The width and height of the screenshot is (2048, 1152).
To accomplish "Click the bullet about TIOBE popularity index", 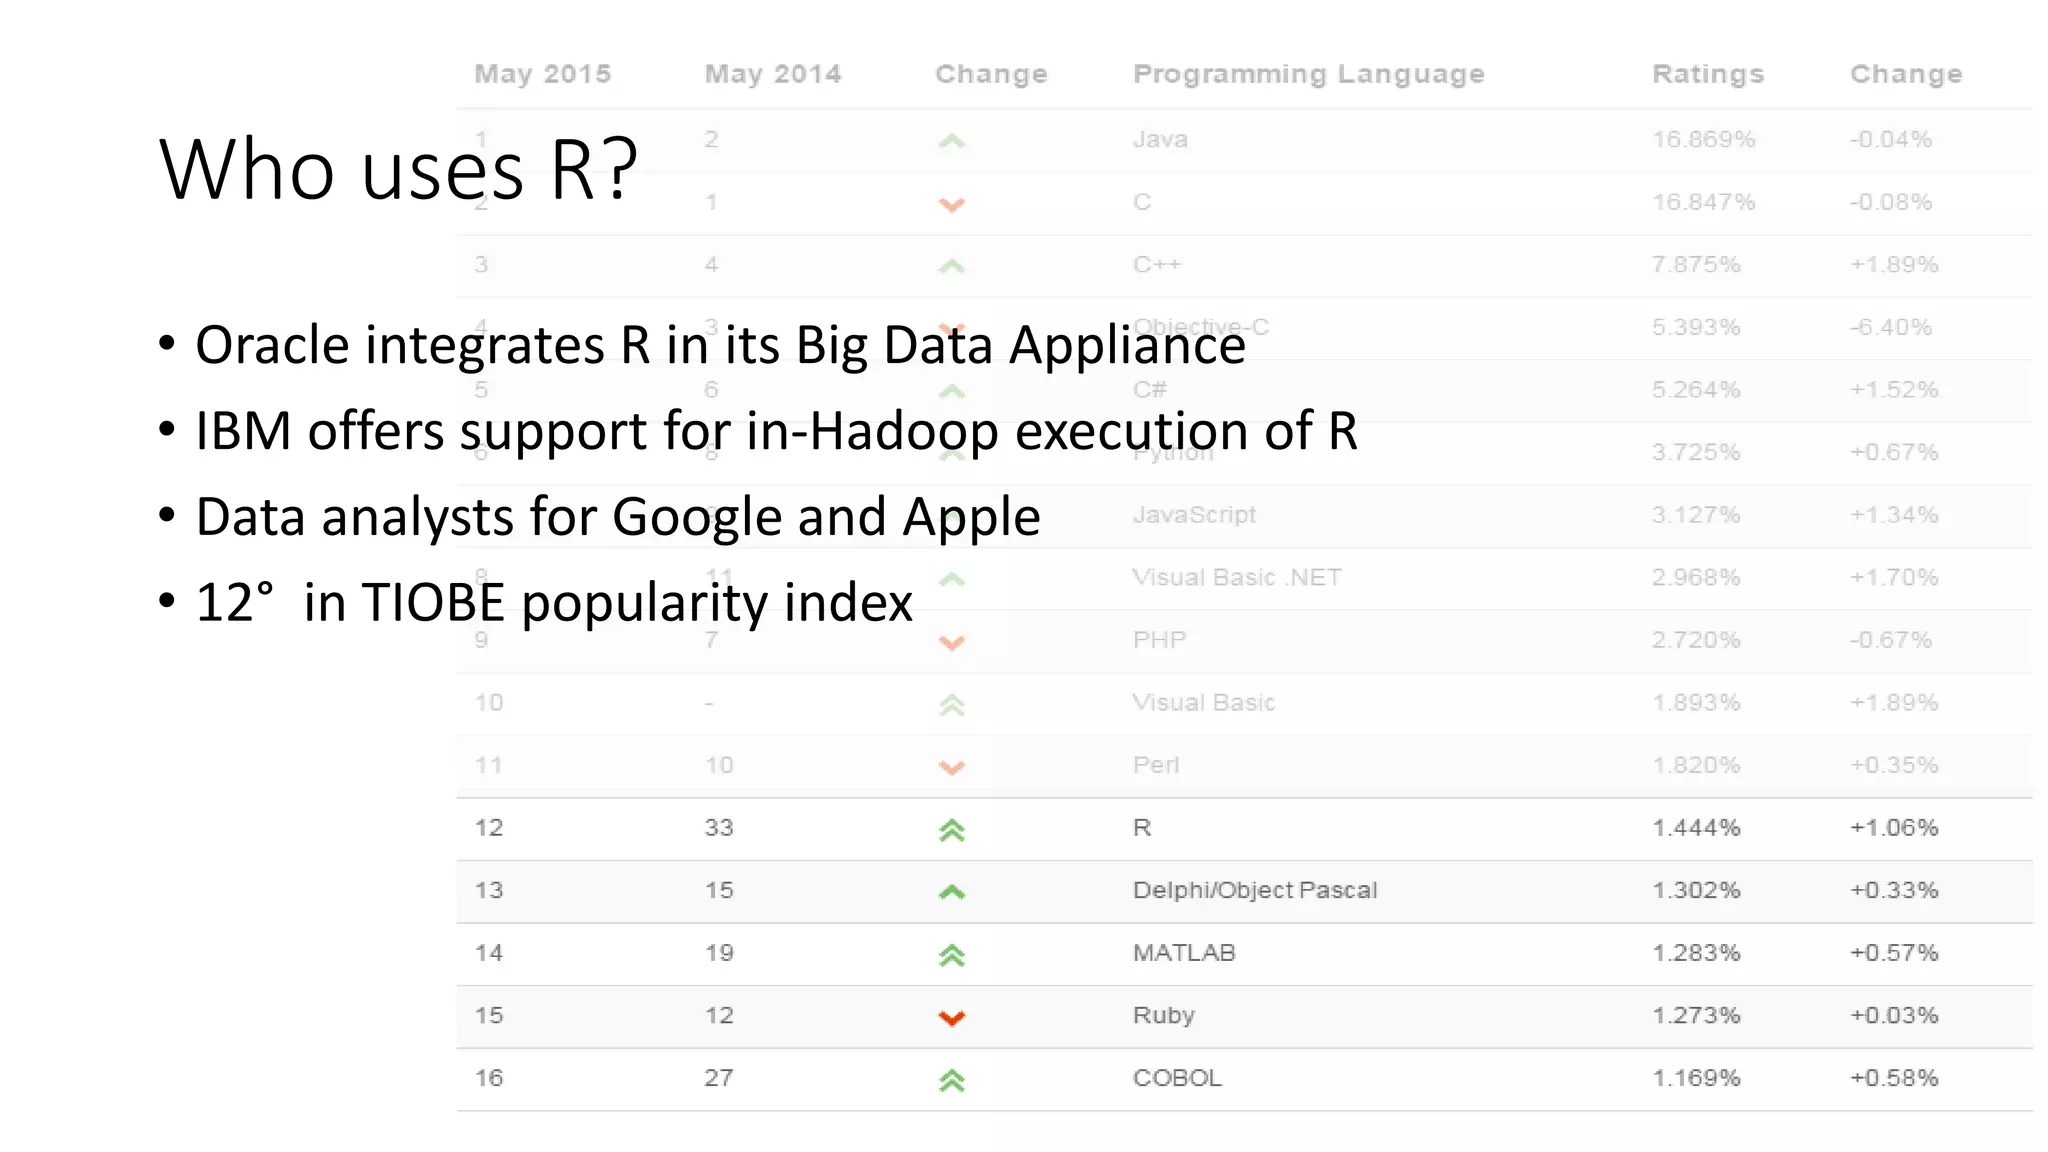I will 553,603.
